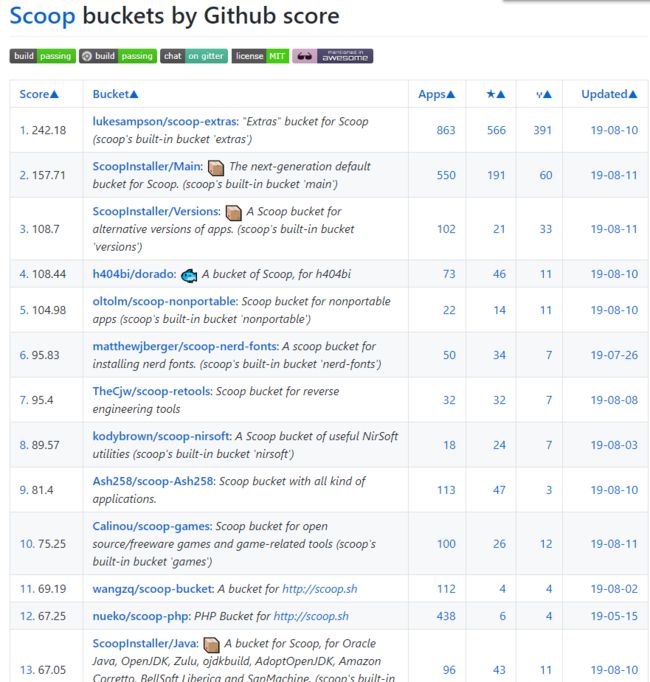Click the 438 apps count for scoop-php
Screen dimensions: 650x682
(x=446, y=616)
